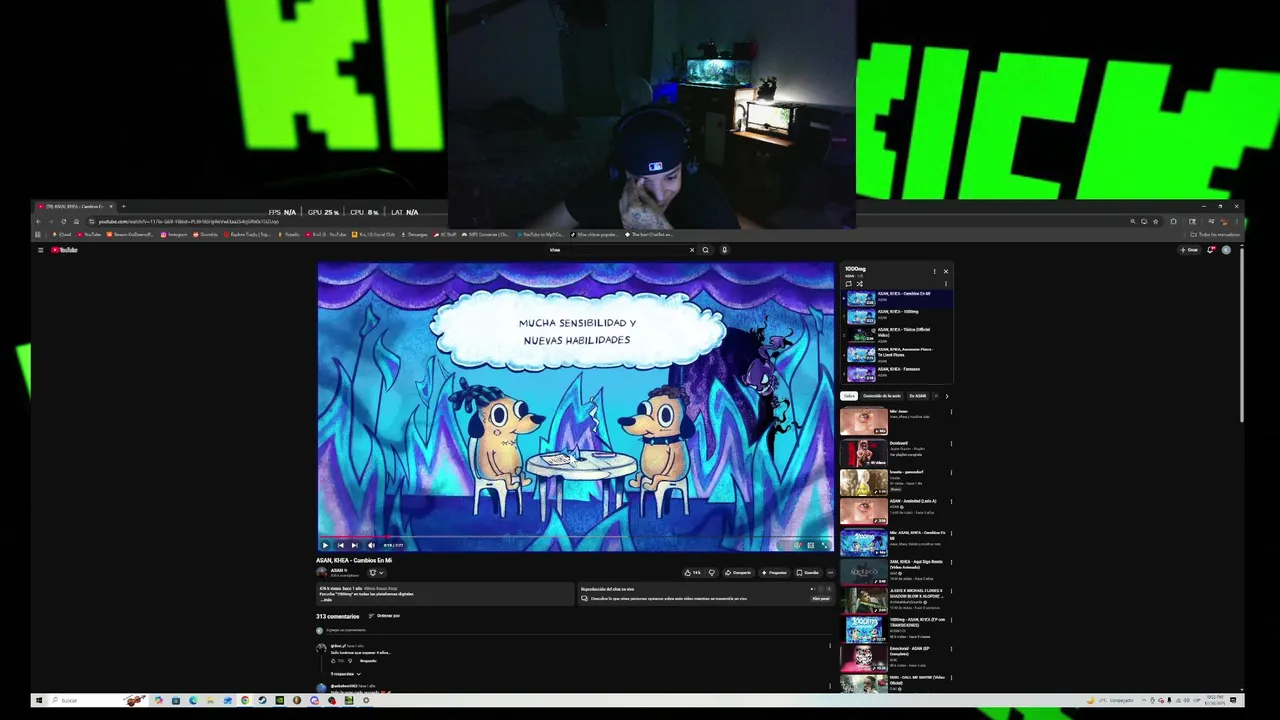The image size is (1280, 720).
Task: Like the first comment
Action: [334, 661]
